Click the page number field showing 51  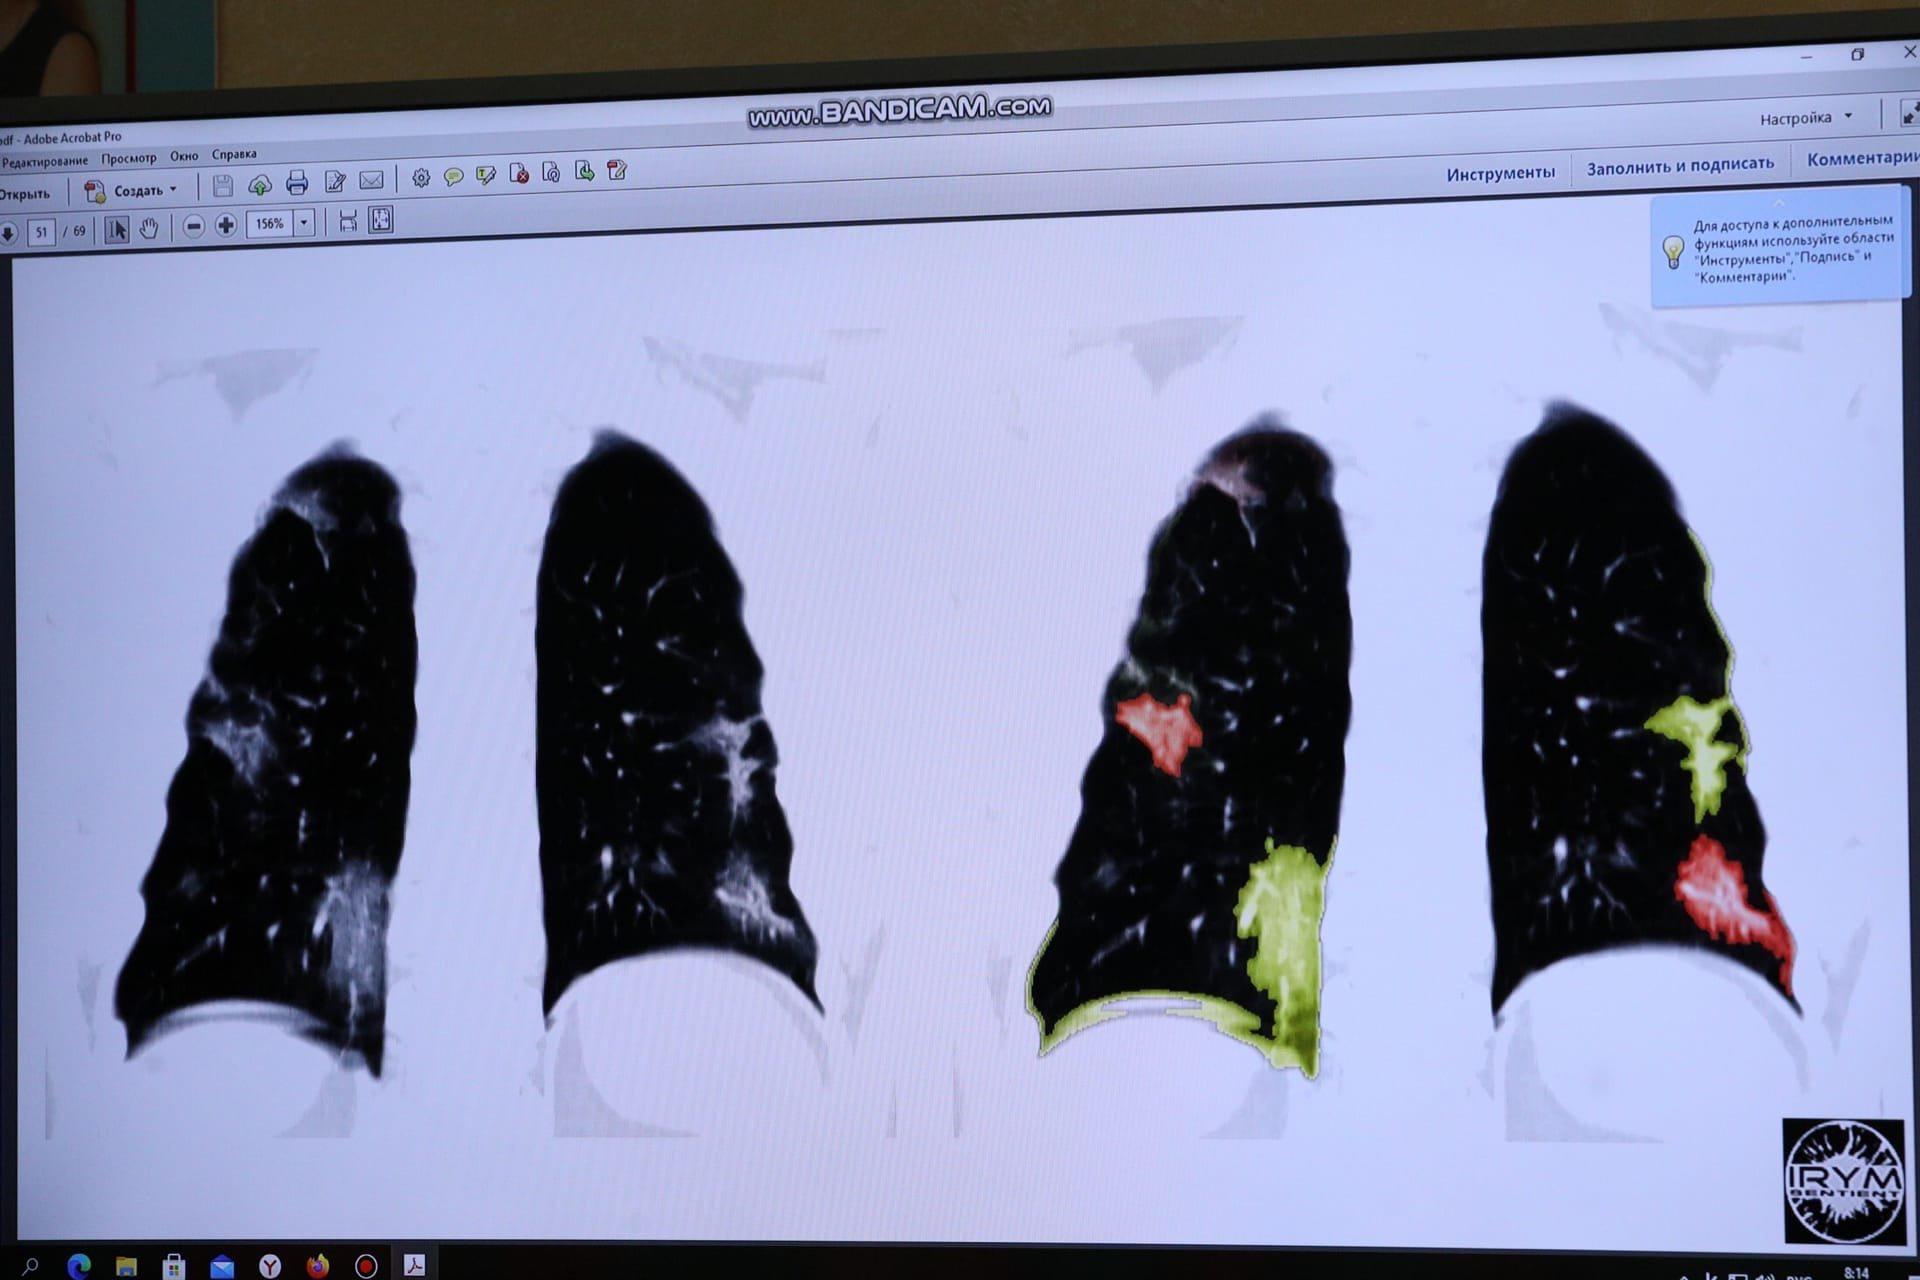41,232
